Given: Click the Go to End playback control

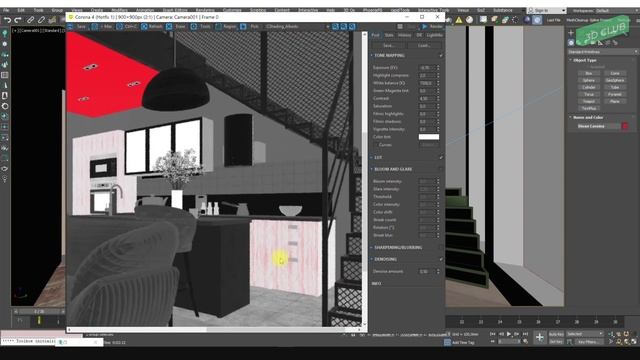Looking at the screenshot, I should click(525, 334).
